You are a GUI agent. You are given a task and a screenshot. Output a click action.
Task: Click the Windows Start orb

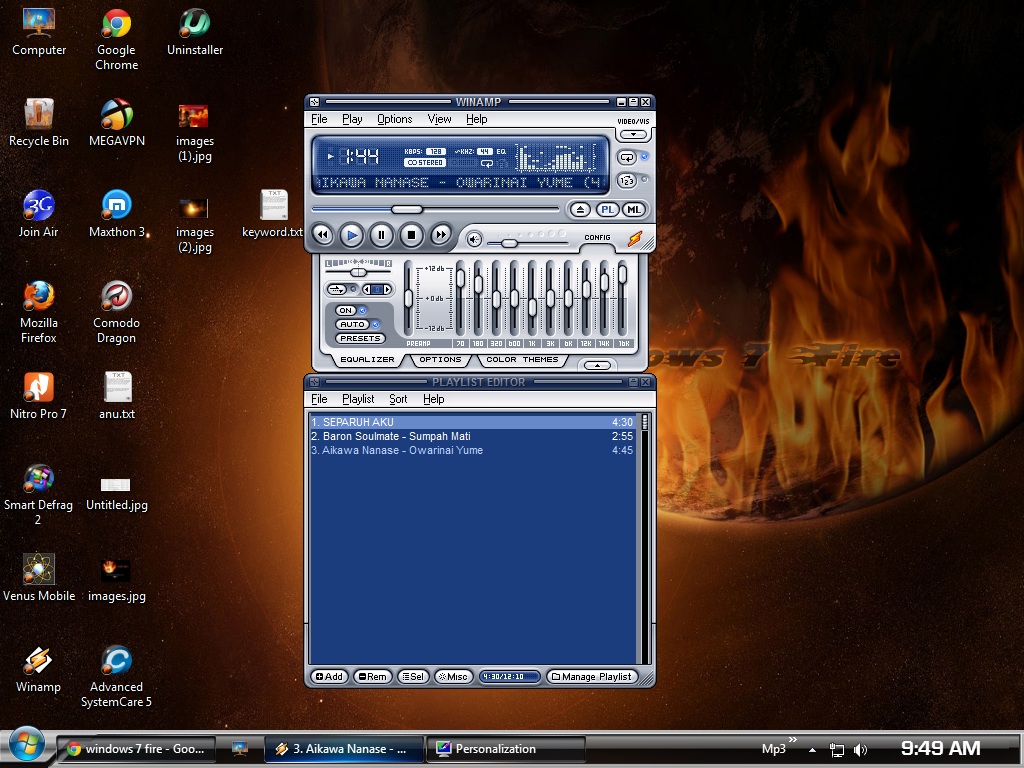tap(26, 744)
